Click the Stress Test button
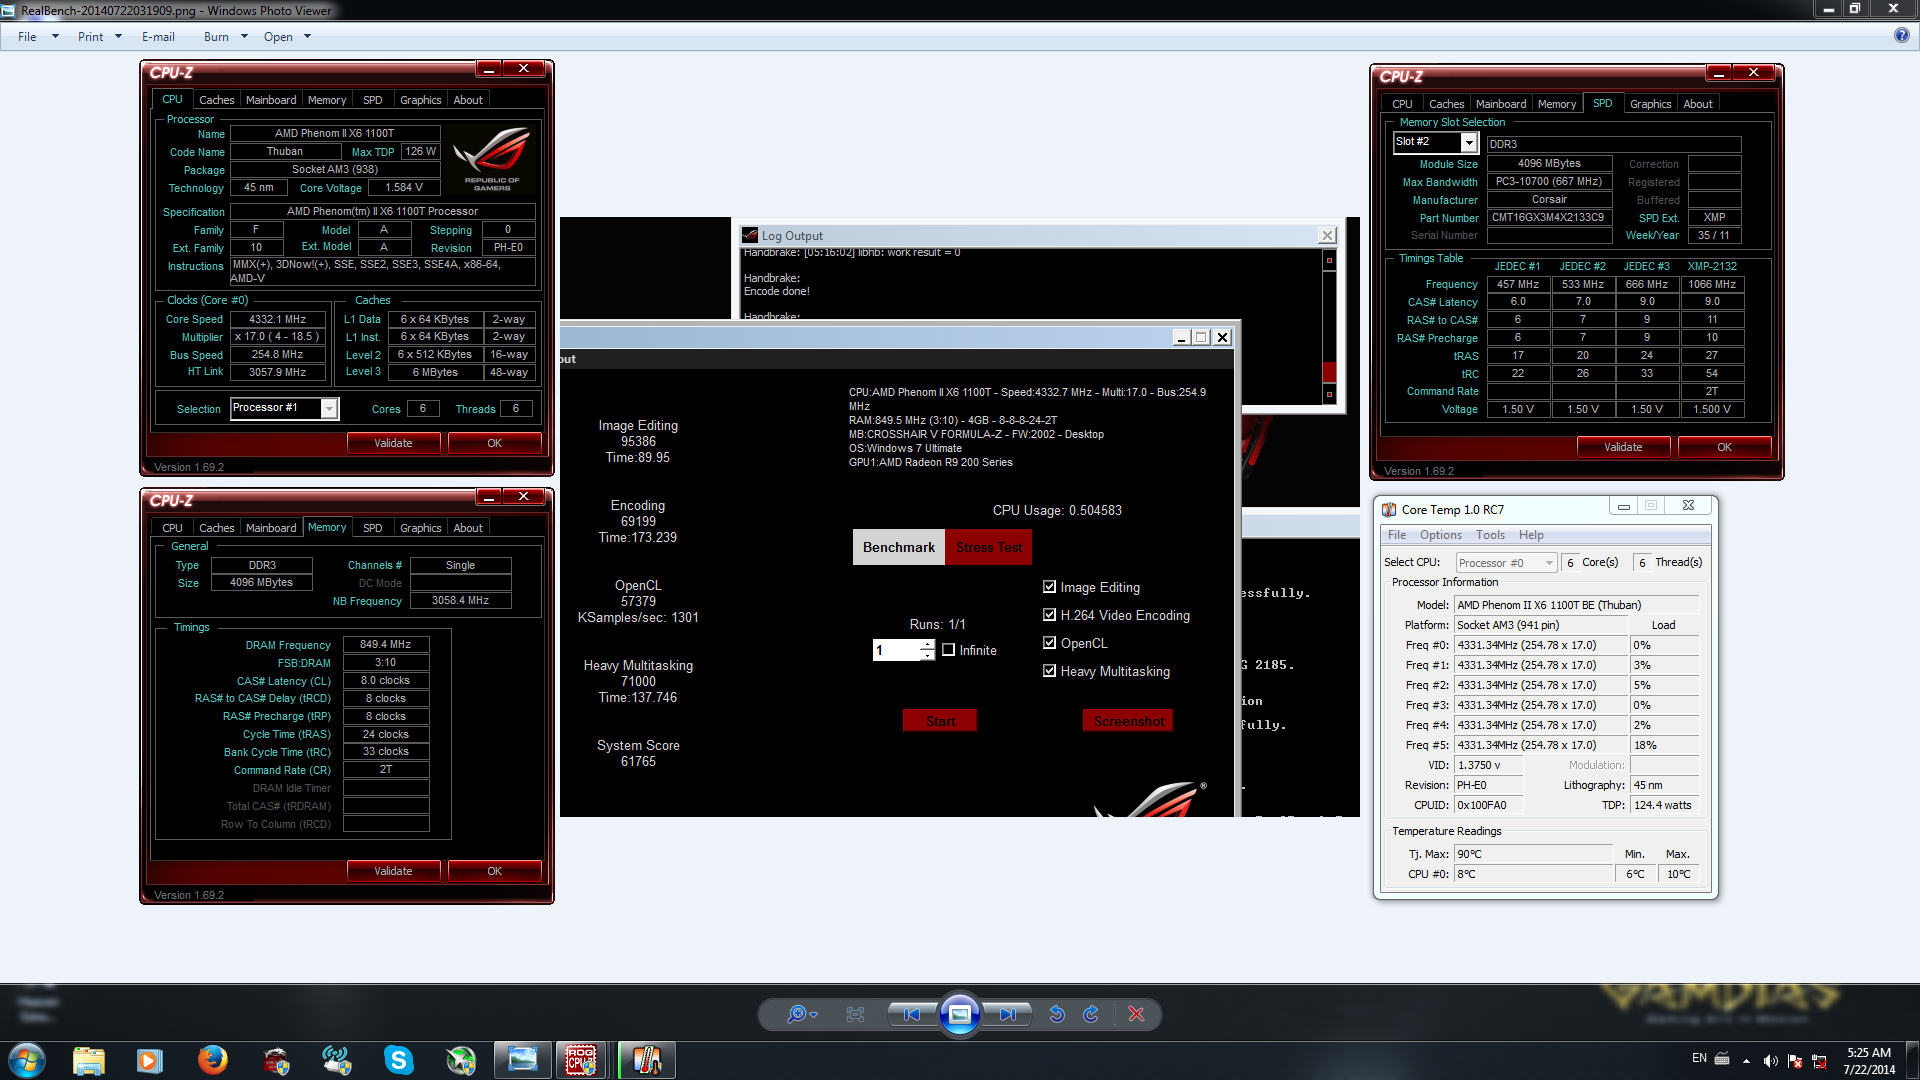The image size is (1920, 1080). pos(988,547)
